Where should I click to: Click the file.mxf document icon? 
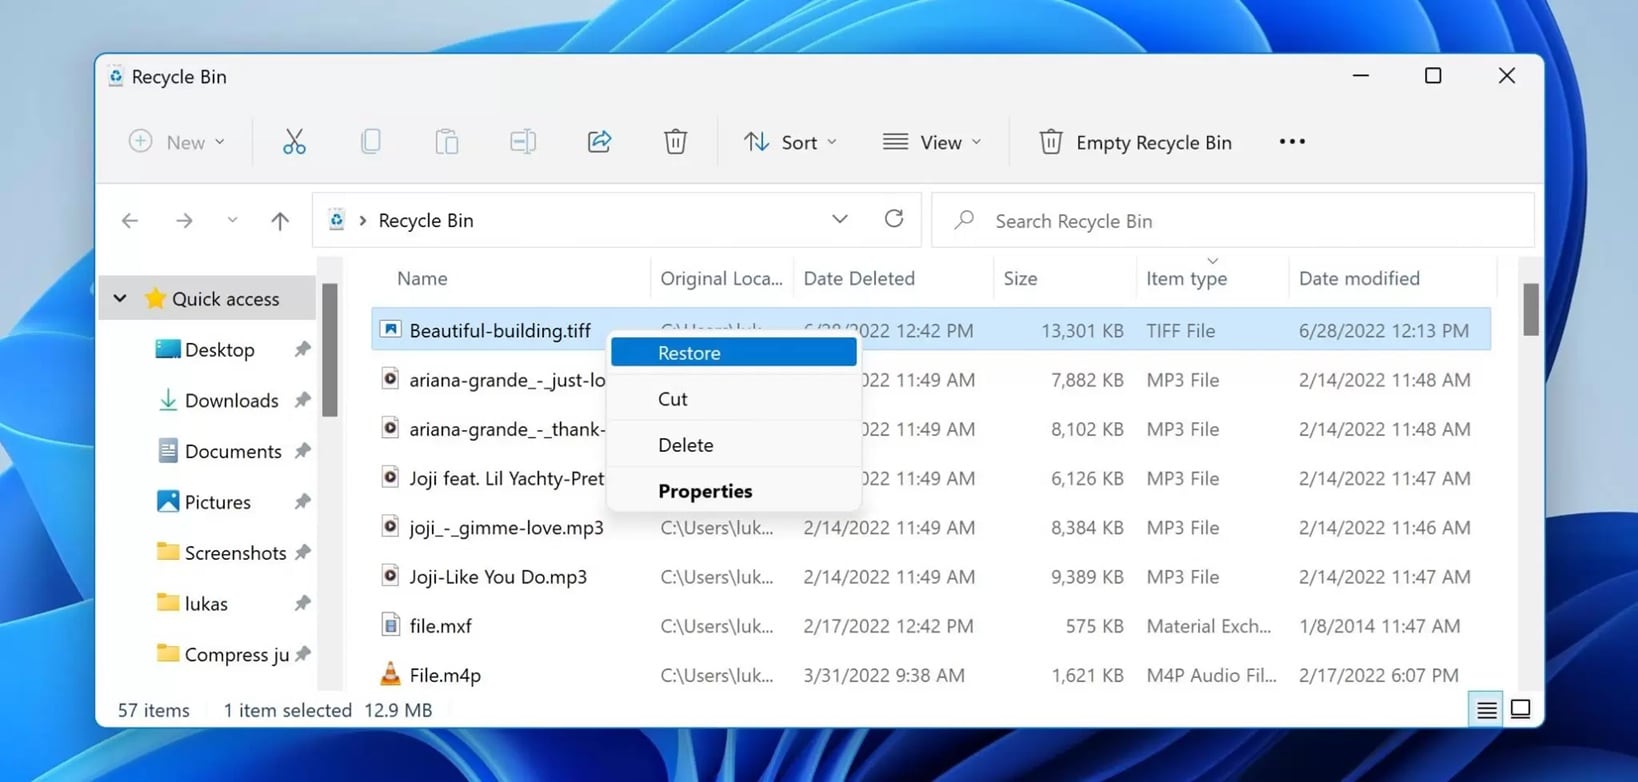point(390,625)
